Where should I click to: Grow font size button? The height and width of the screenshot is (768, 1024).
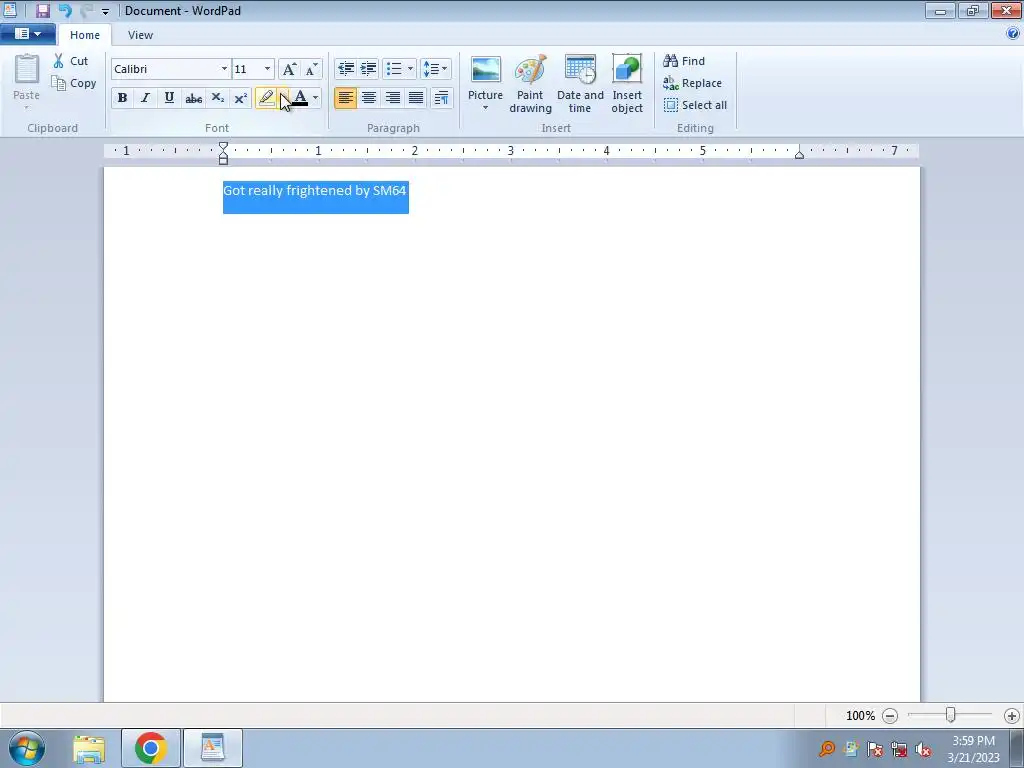(x=289, y=69)
